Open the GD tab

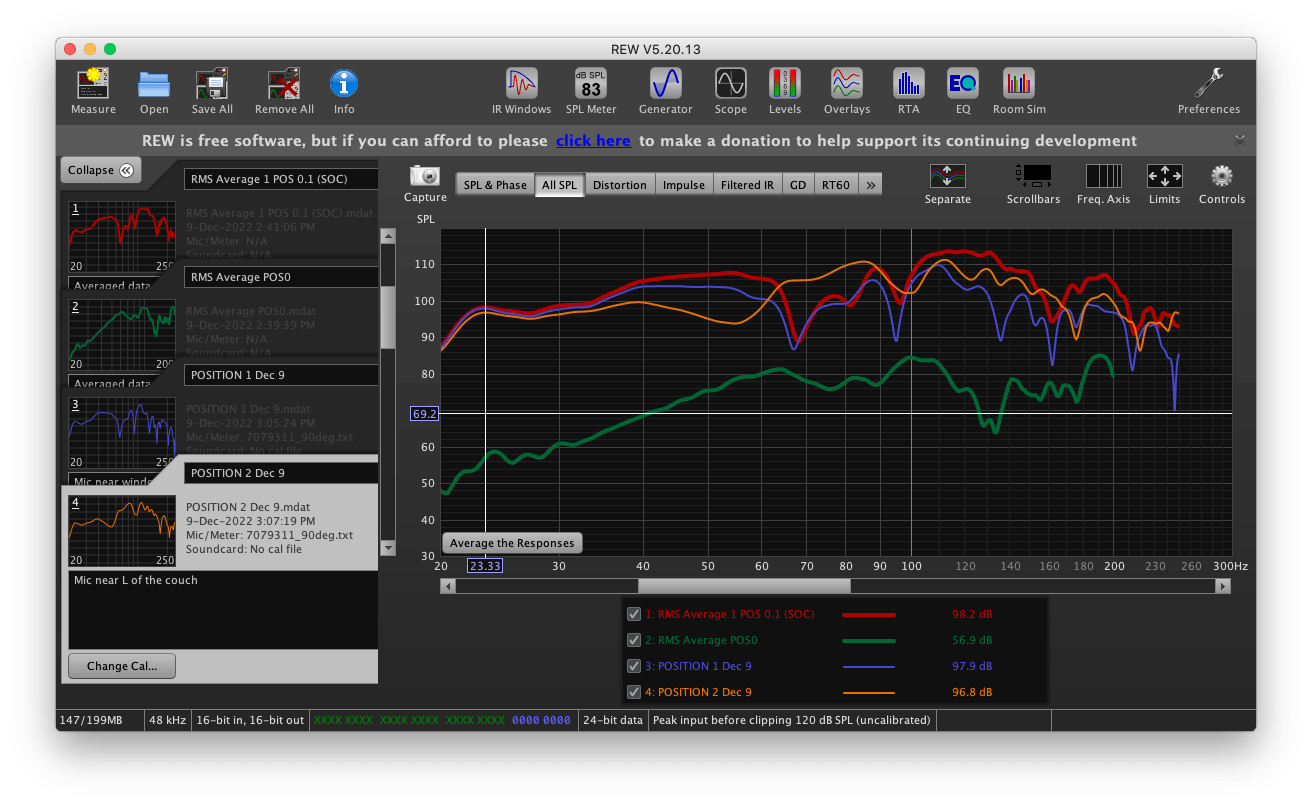[x=798, y=185]
